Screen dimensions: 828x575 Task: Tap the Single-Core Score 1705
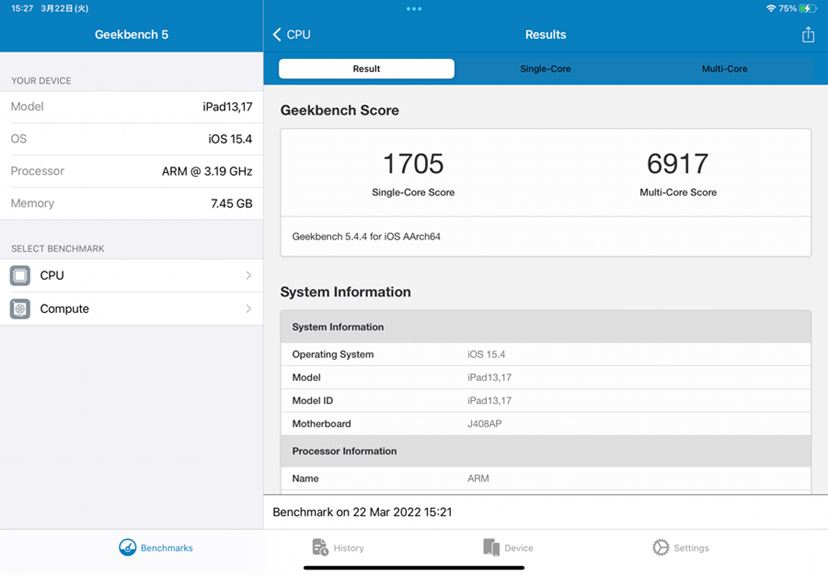(413, 164)
